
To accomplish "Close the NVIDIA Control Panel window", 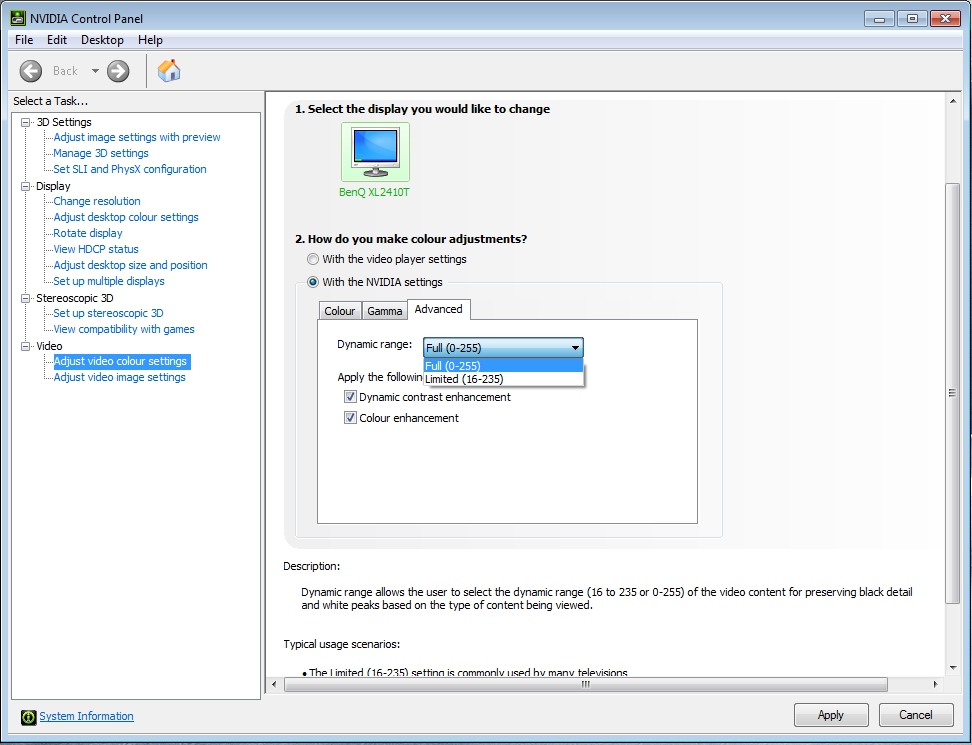I will point(945,19).
